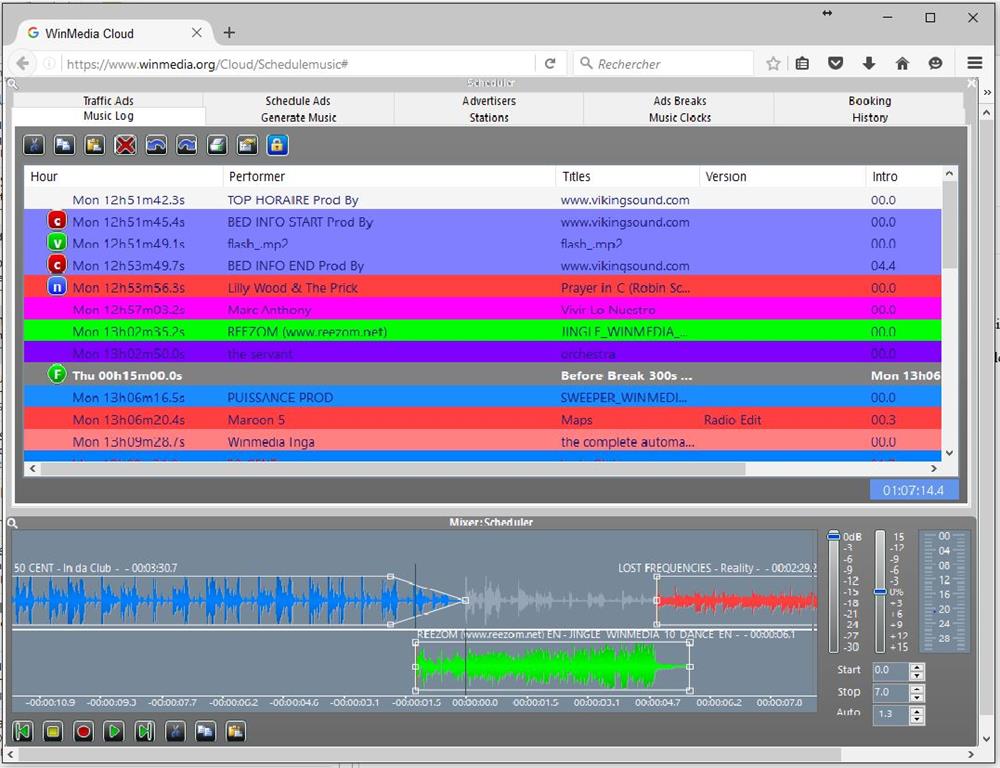Screen dimensions: 1000x768
Task: Click the Stop button in the mixer transport
Action: [x=54, y=732]
